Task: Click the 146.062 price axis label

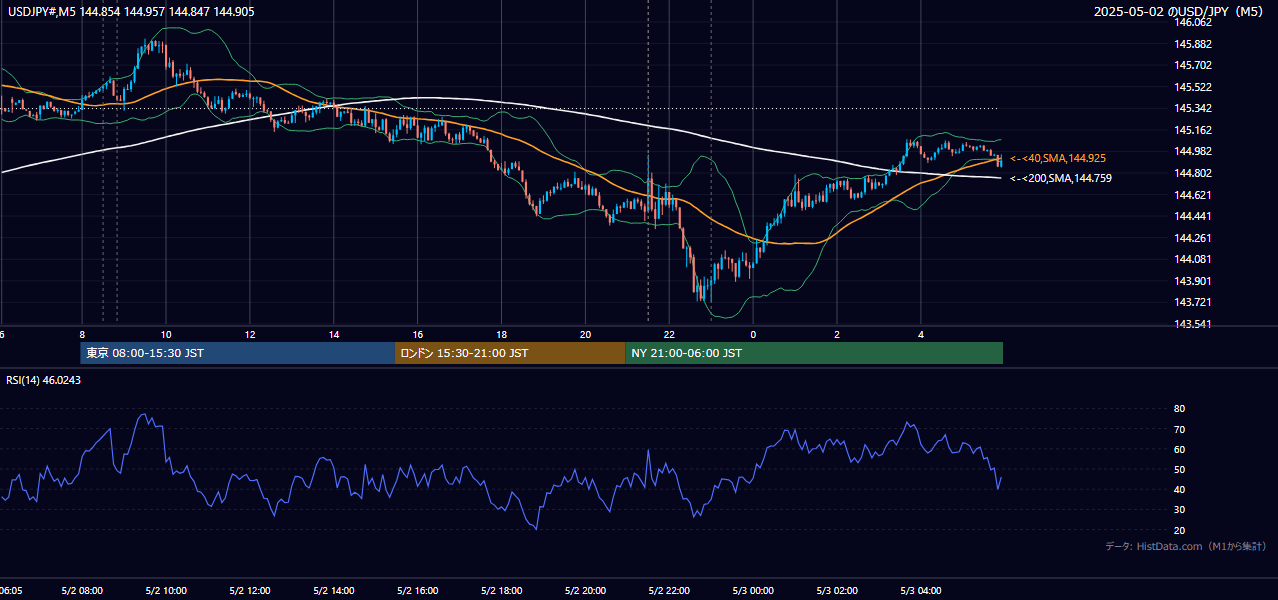Action: [1192, 22]
